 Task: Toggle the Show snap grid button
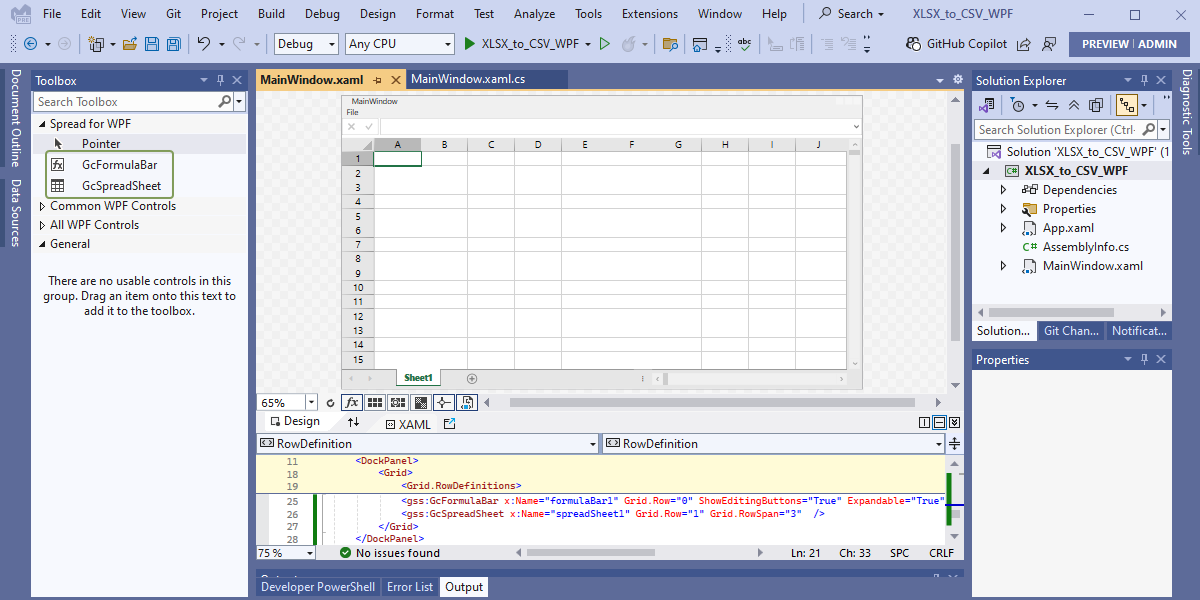click(x=375, y=402)
